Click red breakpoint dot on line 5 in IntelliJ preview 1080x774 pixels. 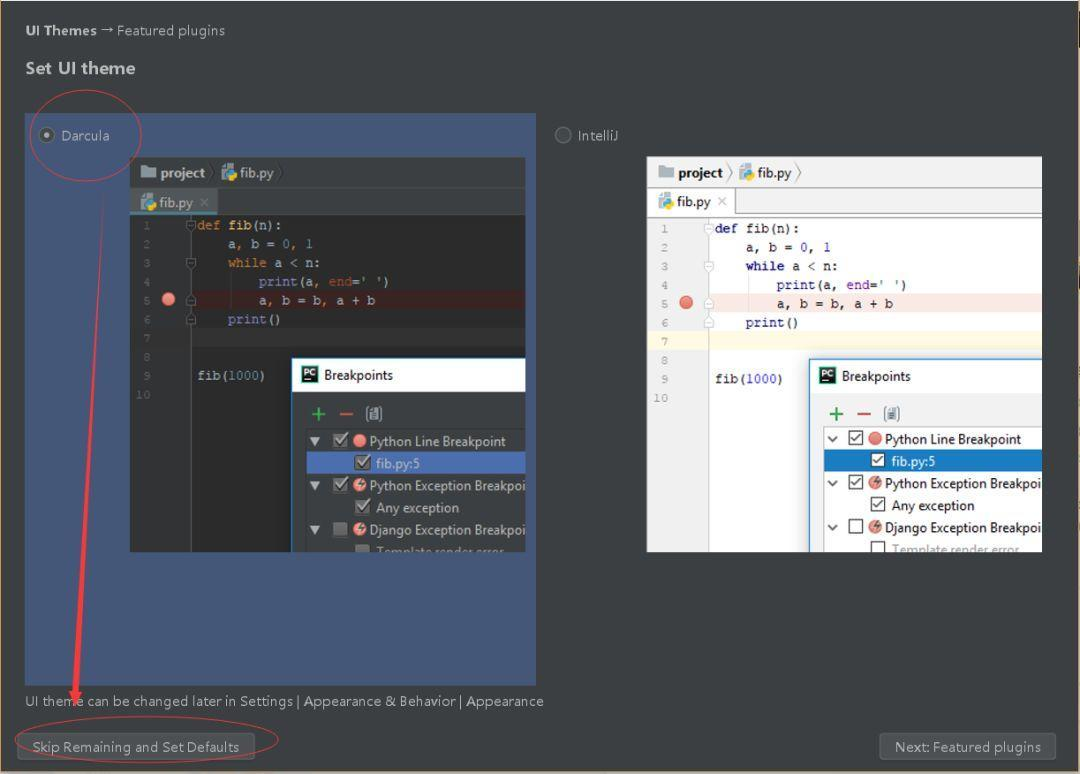point(686,302)
